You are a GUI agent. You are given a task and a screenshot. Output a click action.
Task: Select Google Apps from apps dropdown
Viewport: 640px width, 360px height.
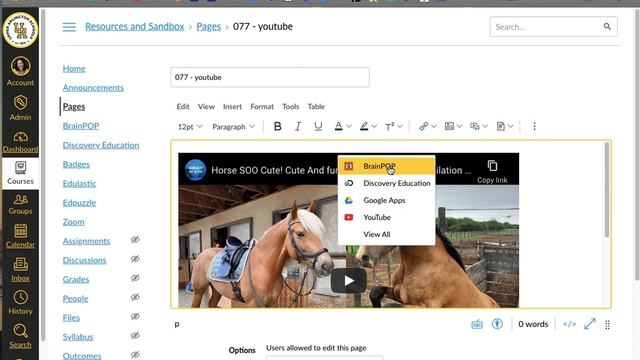(387, 200)
